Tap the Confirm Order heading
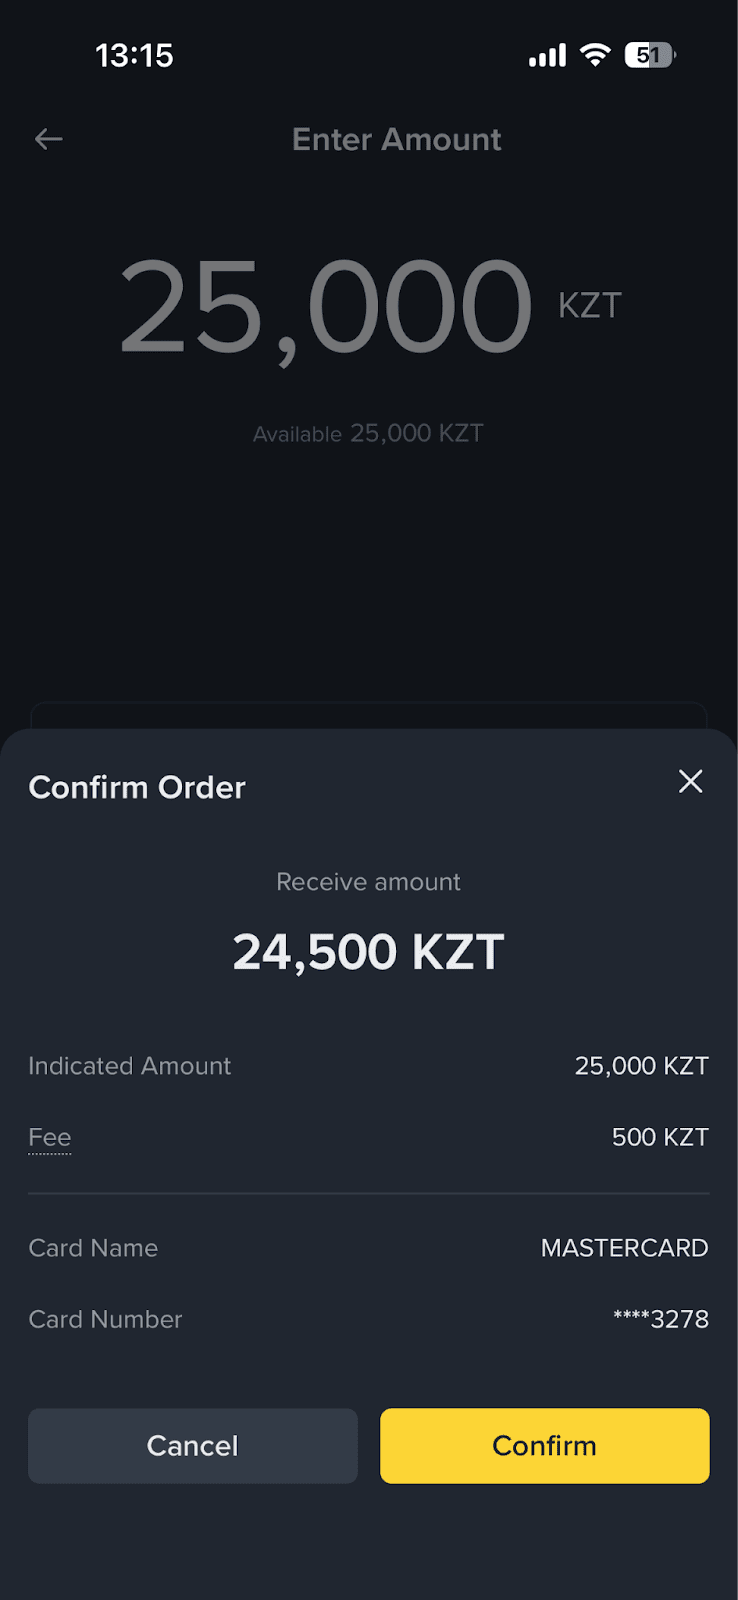The width and height of the screenshot is (738, 1600). pos(137,788)
